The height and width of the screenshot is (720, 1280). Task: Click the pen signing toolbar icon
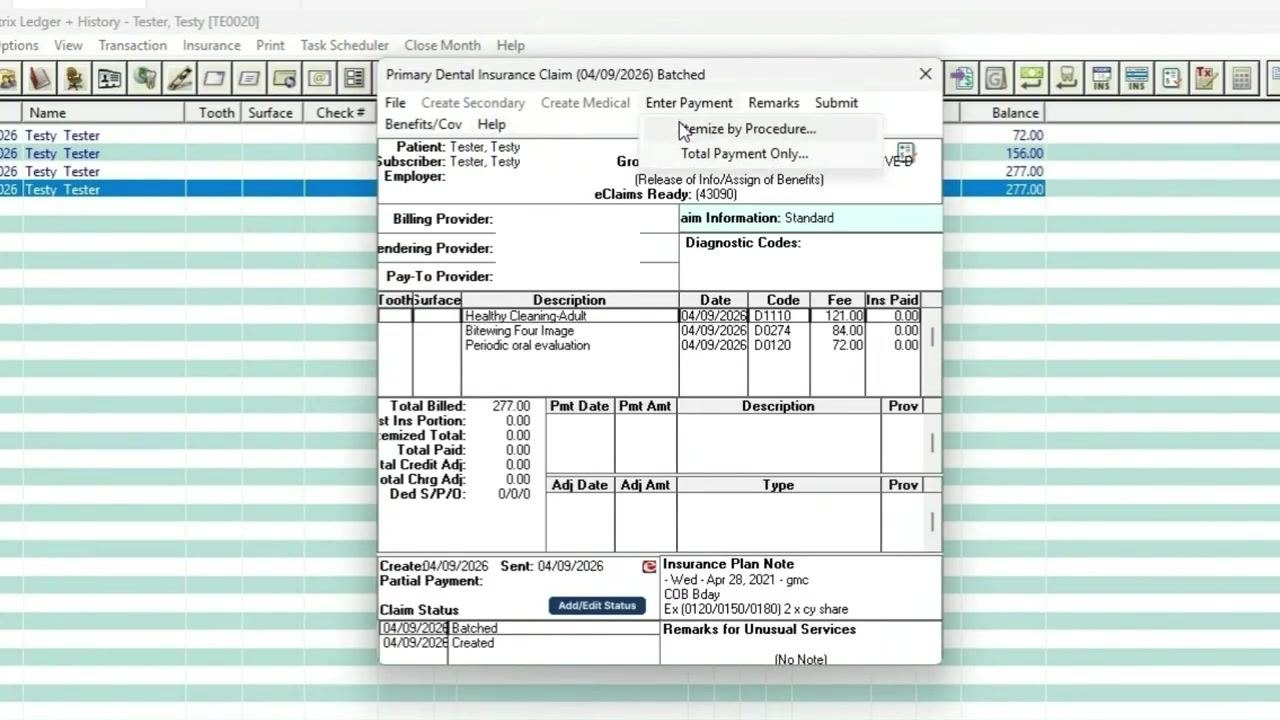(x=180, y=78)
